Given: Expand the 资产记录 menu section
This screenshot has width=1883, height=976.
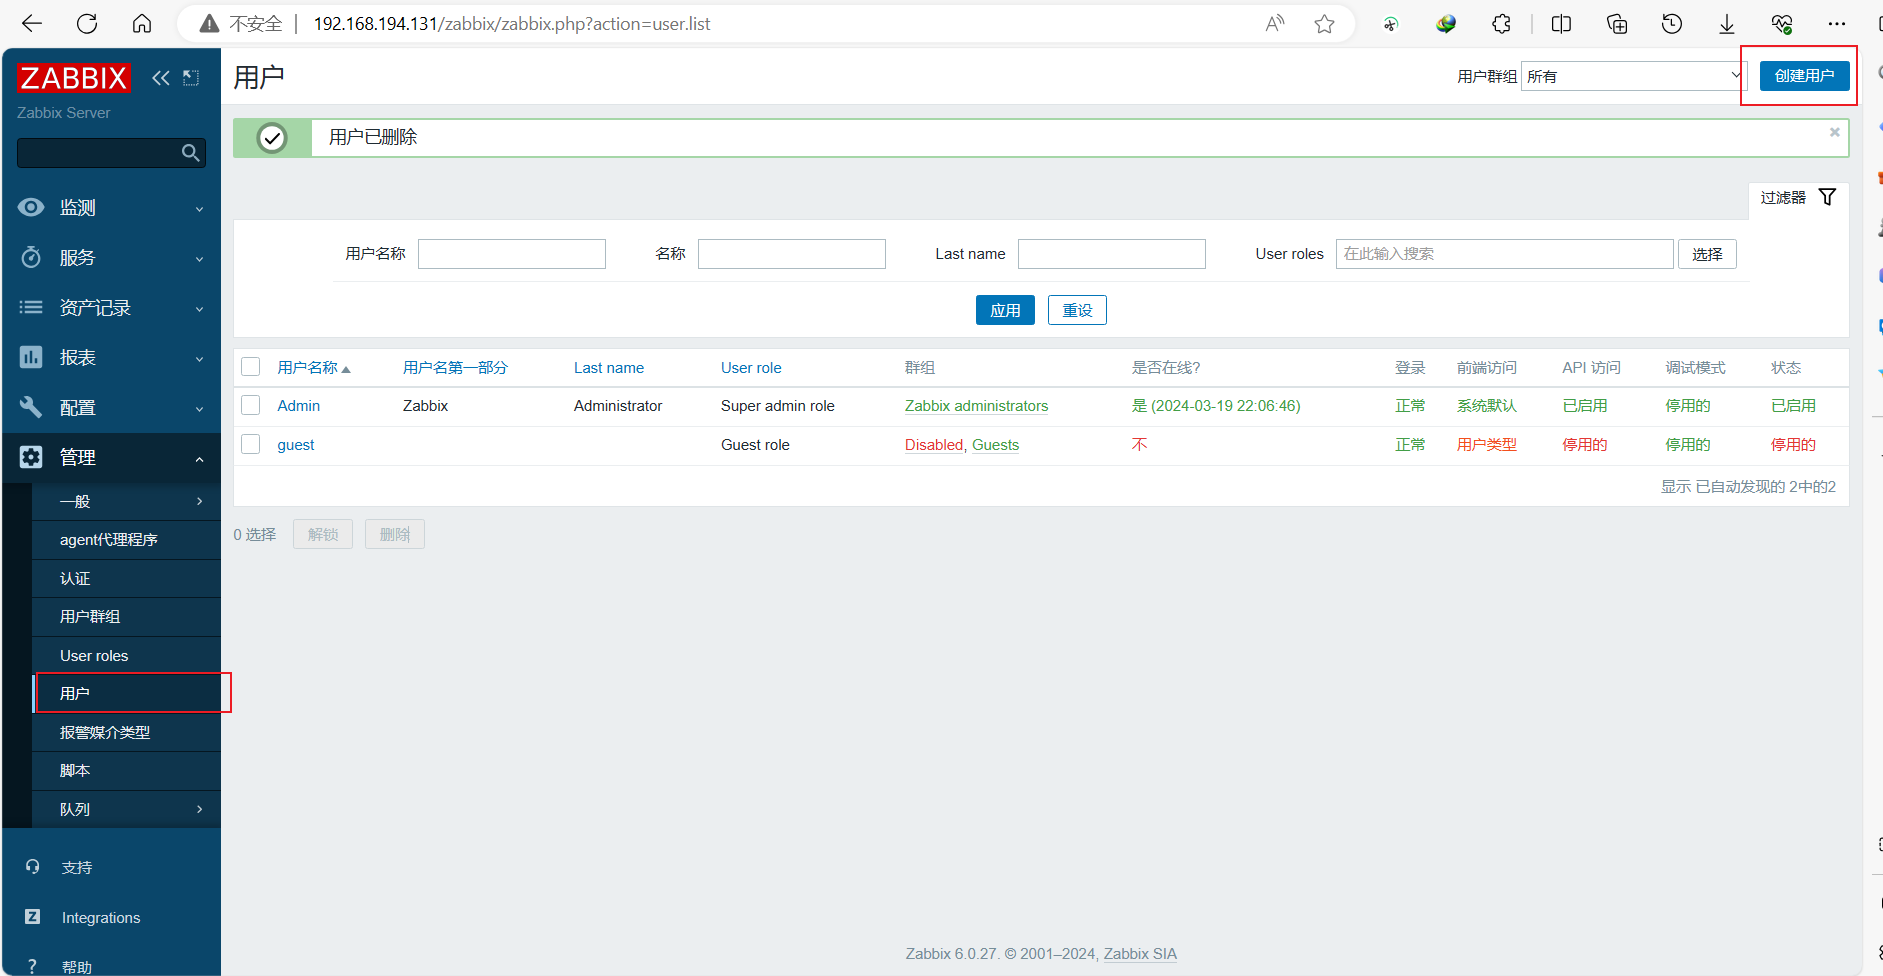Looking at the screenshot, I should (x=111, y=308).
